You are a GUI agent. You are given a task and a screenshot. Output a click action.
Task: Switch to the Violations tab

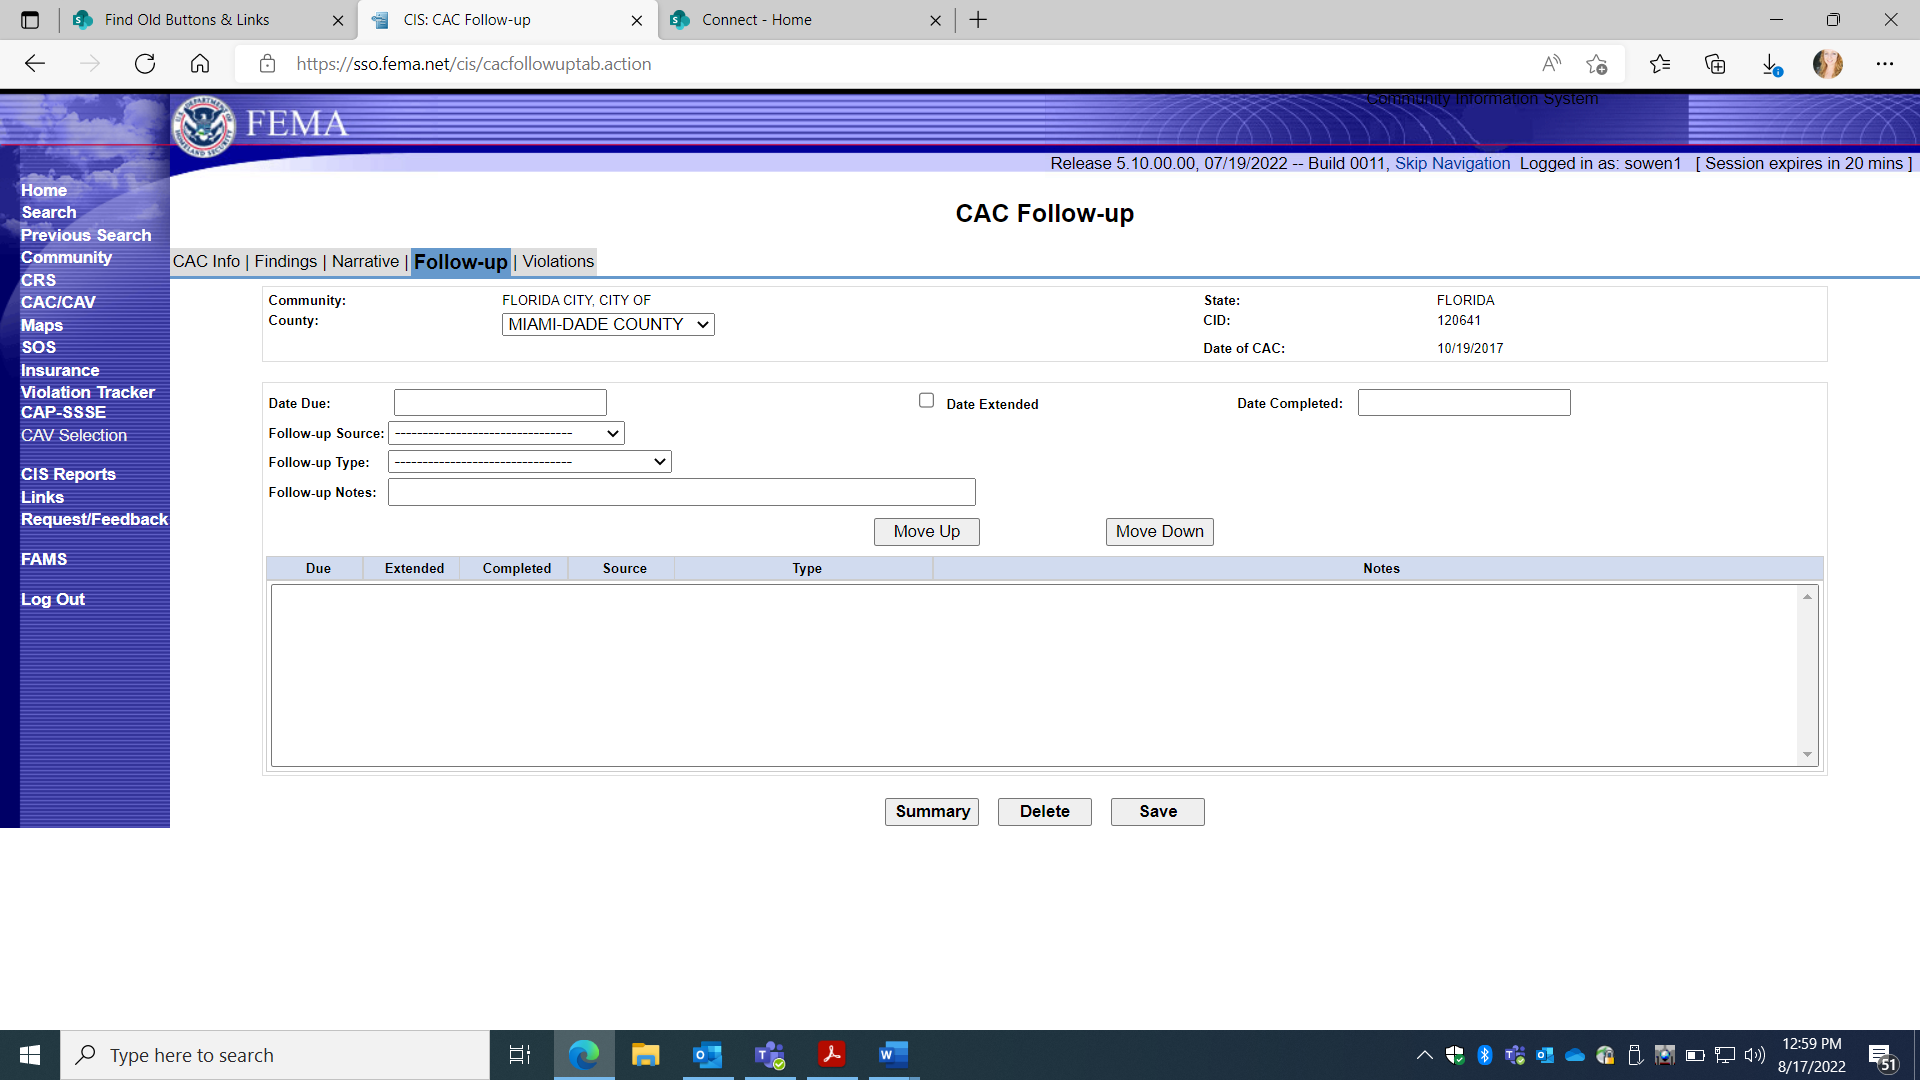pyautogui.click(x=558, y=262)
